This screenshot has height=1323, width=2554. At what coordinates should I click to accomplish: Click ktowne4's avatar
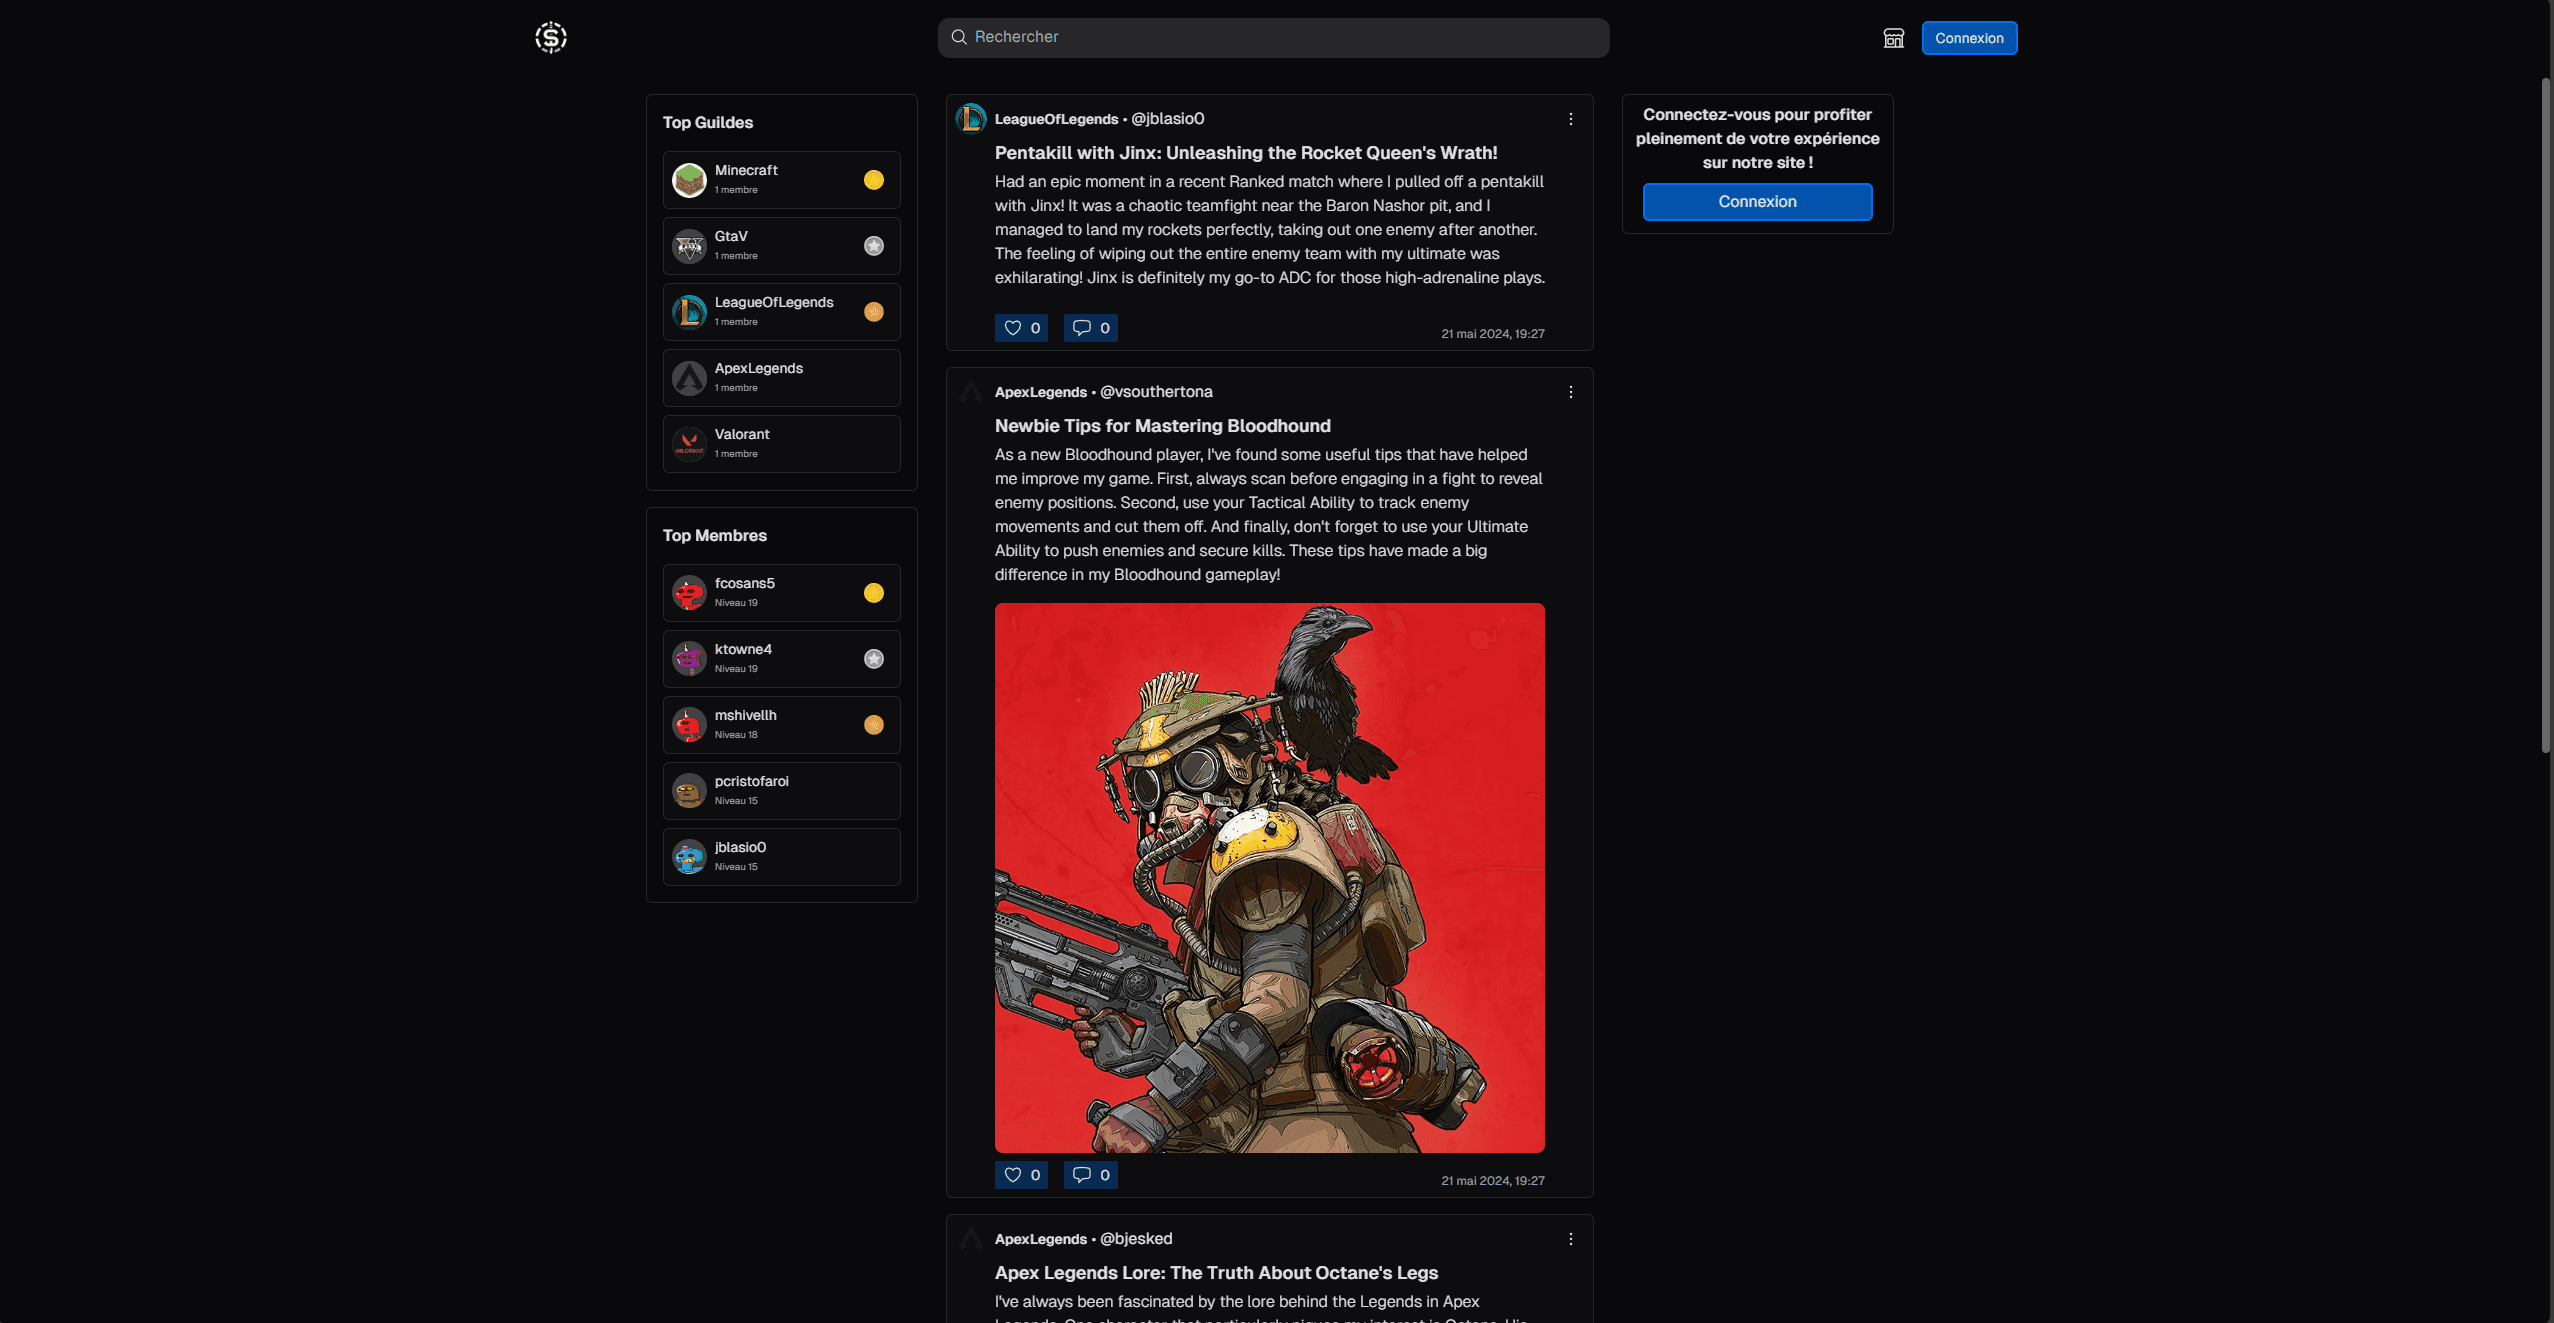[689, 659]
